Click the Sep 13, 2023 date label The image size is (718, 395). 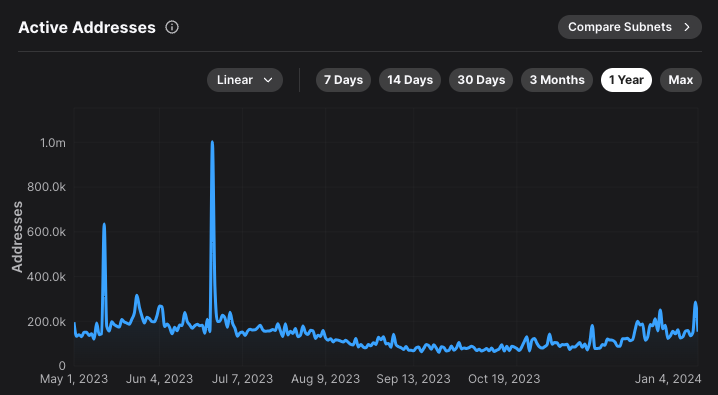coord(413,379)
